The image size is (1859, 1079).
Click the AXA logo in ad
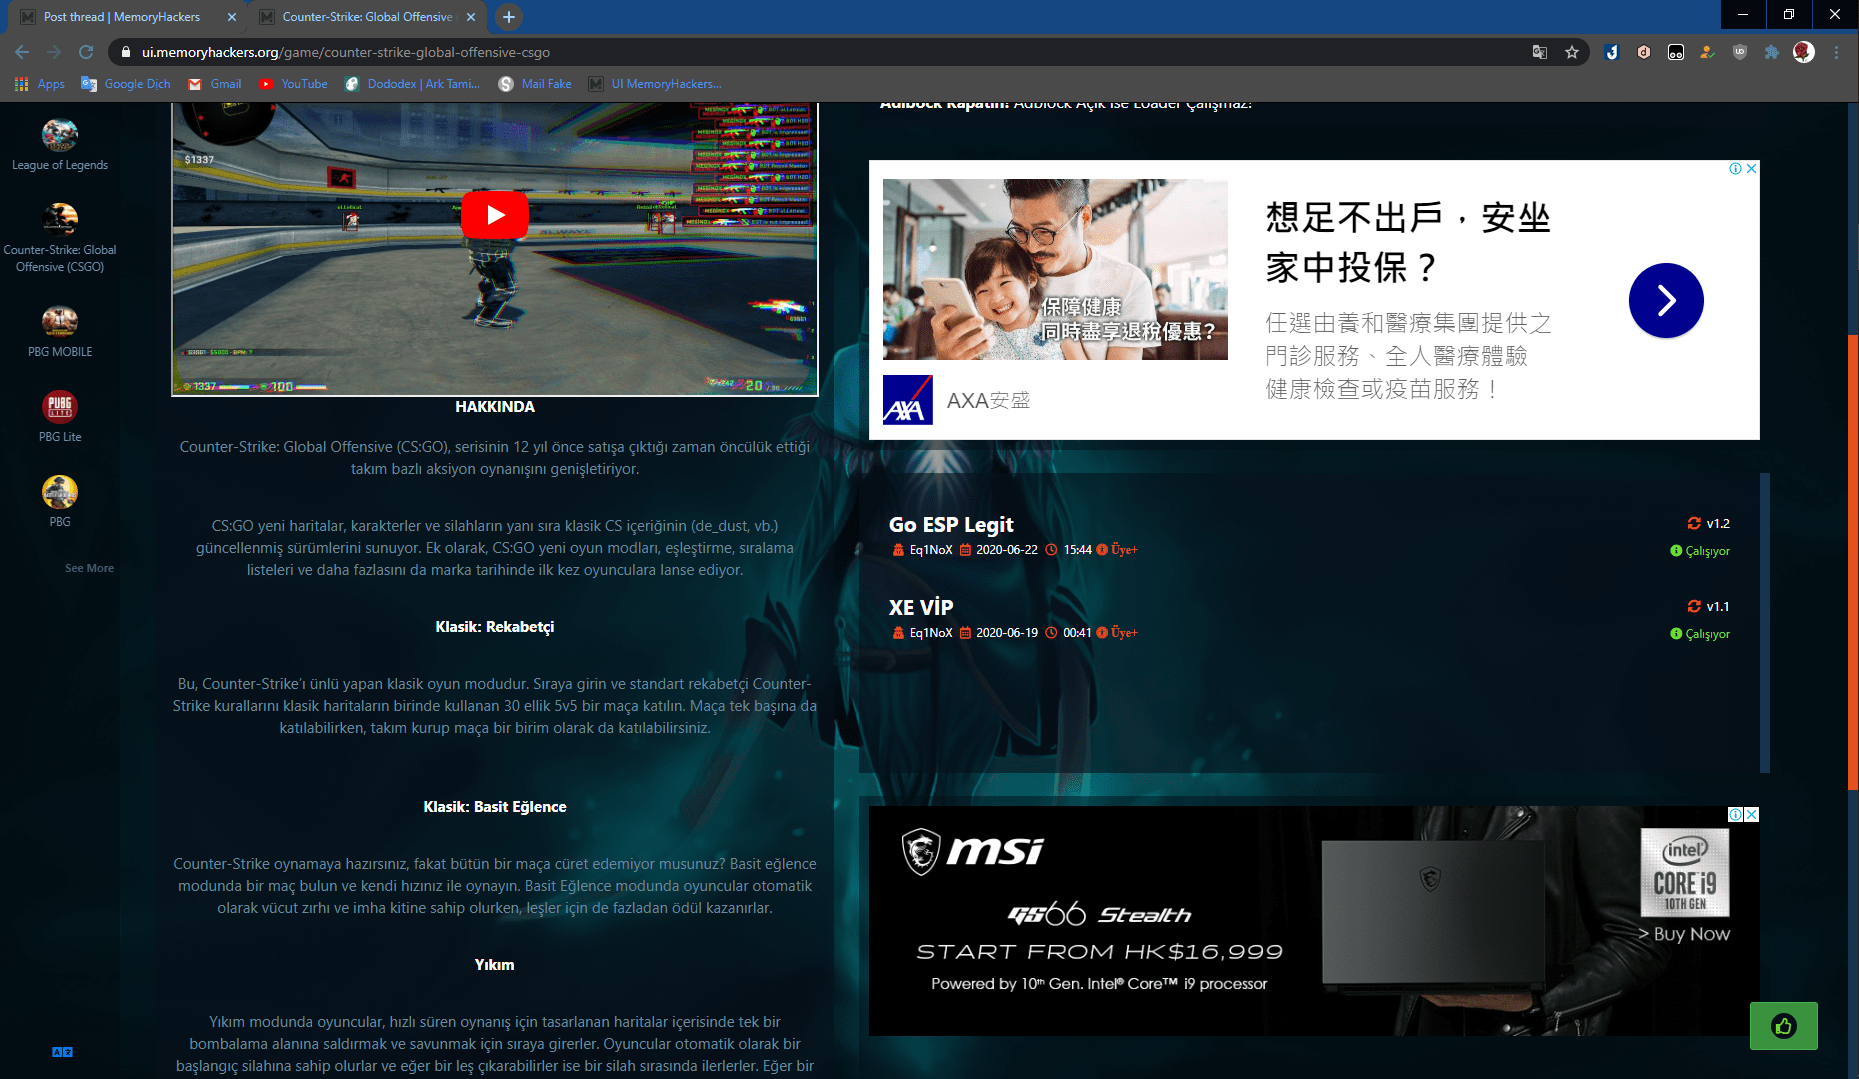pyautogui.click(x=908, y=400)
